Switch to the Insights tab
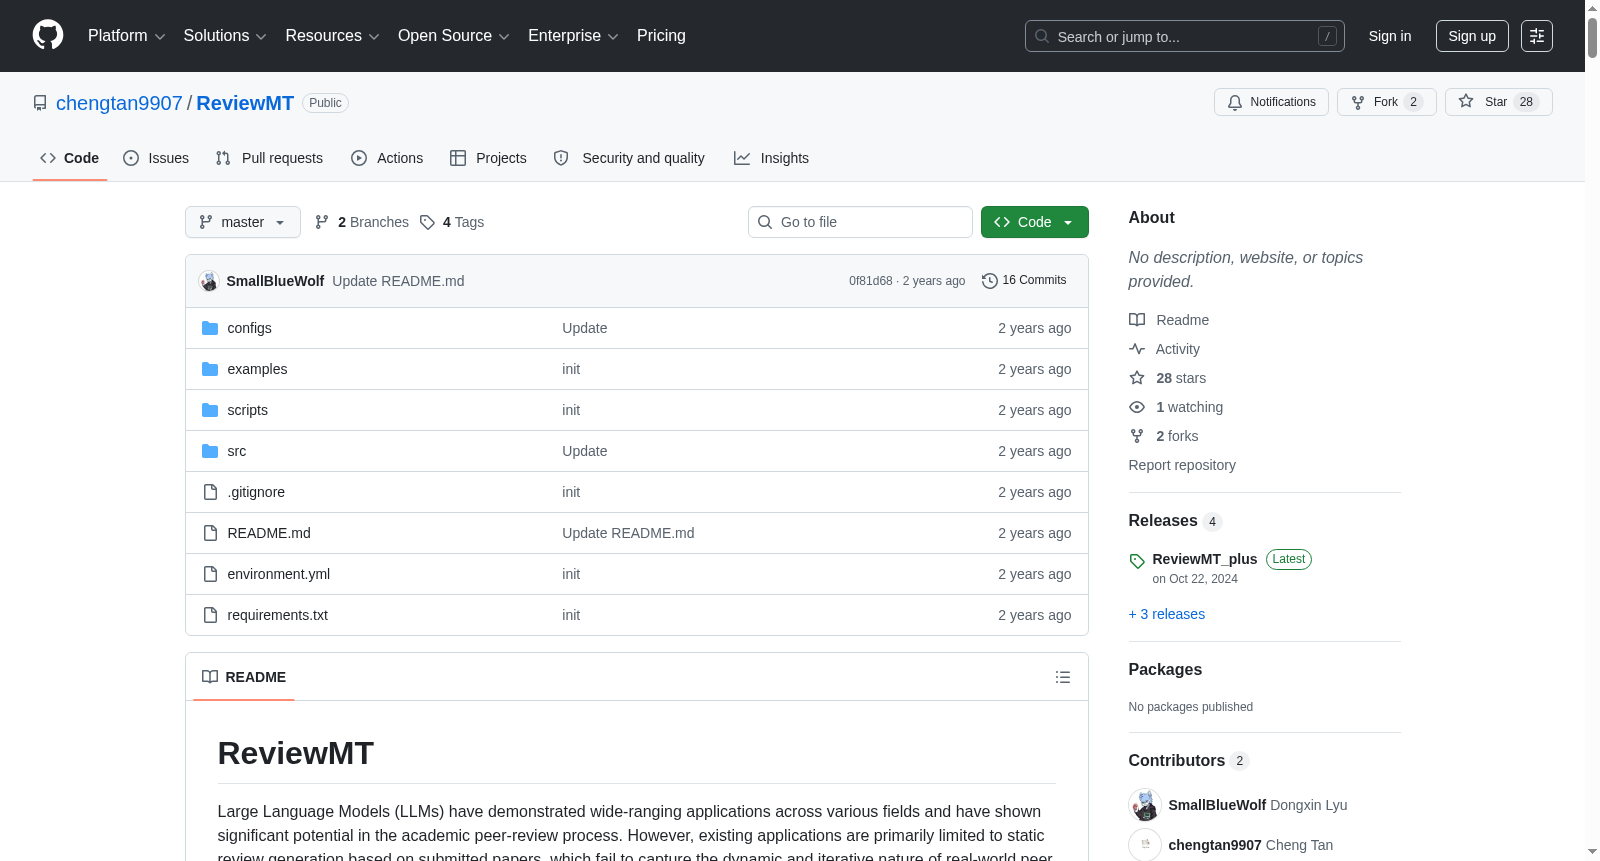The width and height of the screenshot is (1600, 861). 771,158
